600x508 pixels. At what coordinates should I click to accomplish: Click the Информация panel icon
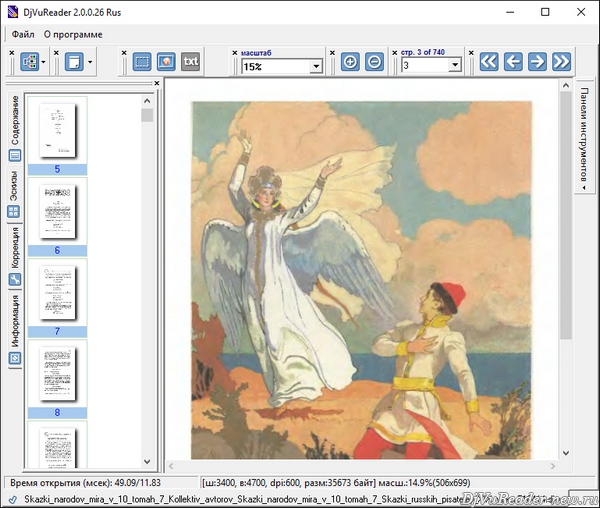click(15, 358)
